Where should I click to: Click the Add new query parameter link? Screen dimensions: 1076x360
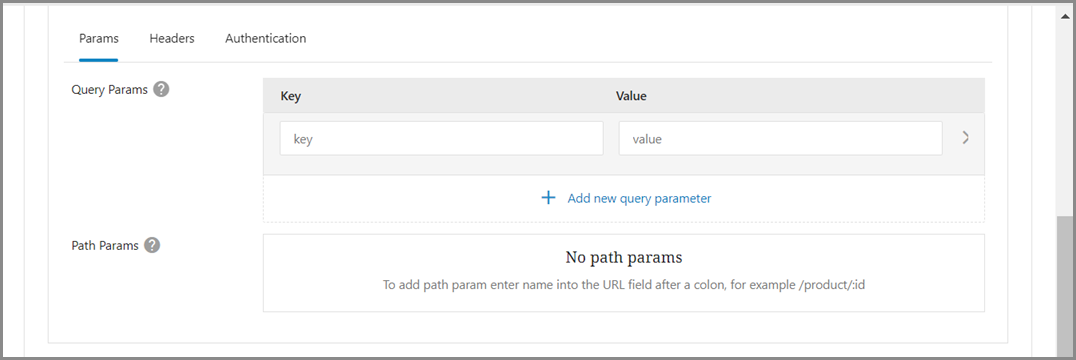639,198
